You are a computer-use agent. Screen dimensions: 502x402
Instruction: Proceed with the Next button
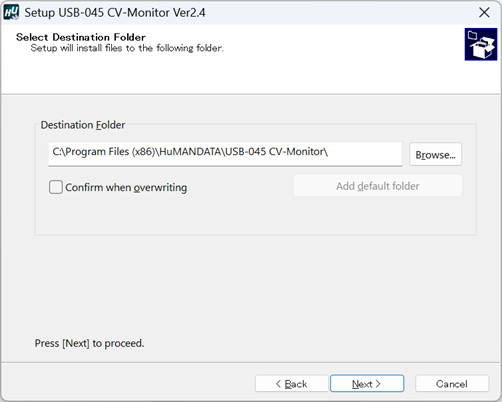(367, 383)
